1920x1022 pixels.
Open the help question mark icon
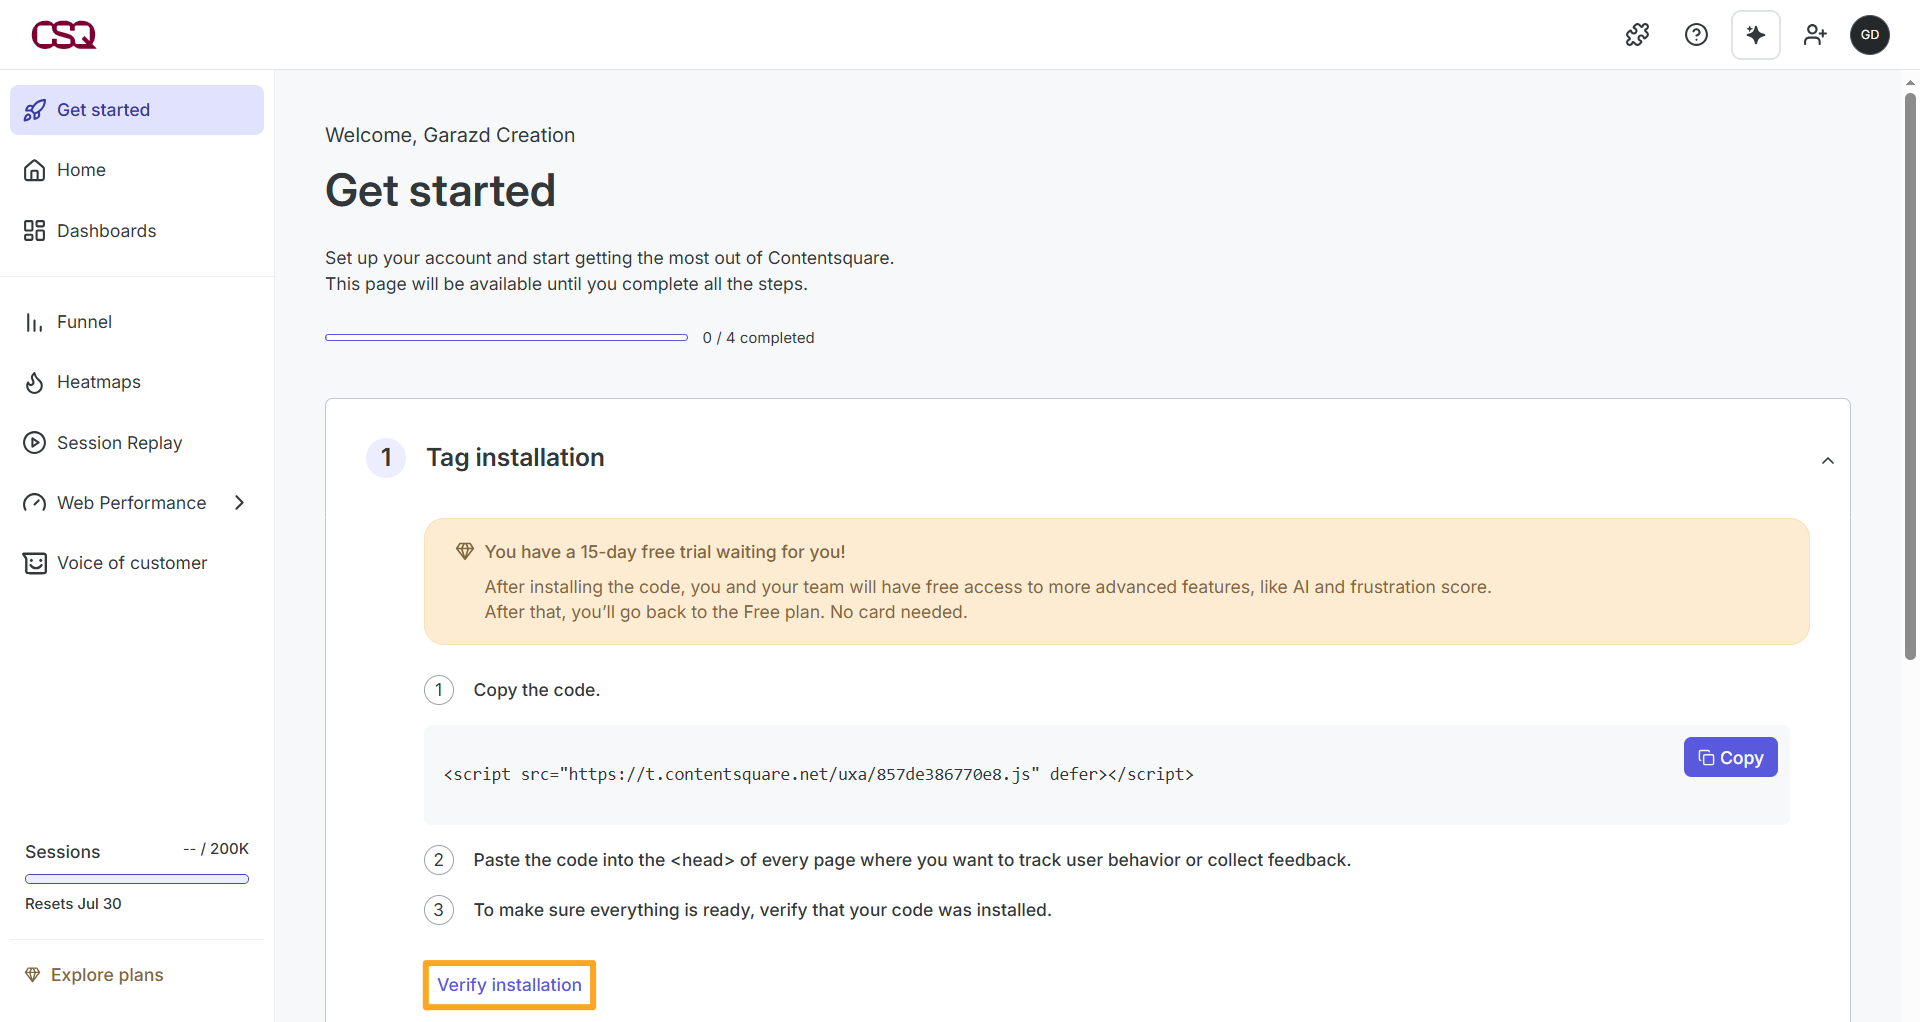coord(1696,35)
